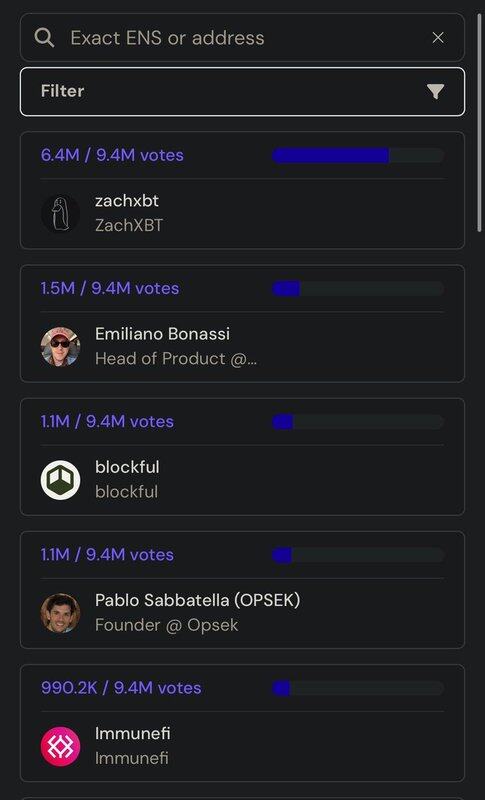Click the Founder @ Opsek subtitle
Screen dimensions: 485x800
(x=166, y=625)
